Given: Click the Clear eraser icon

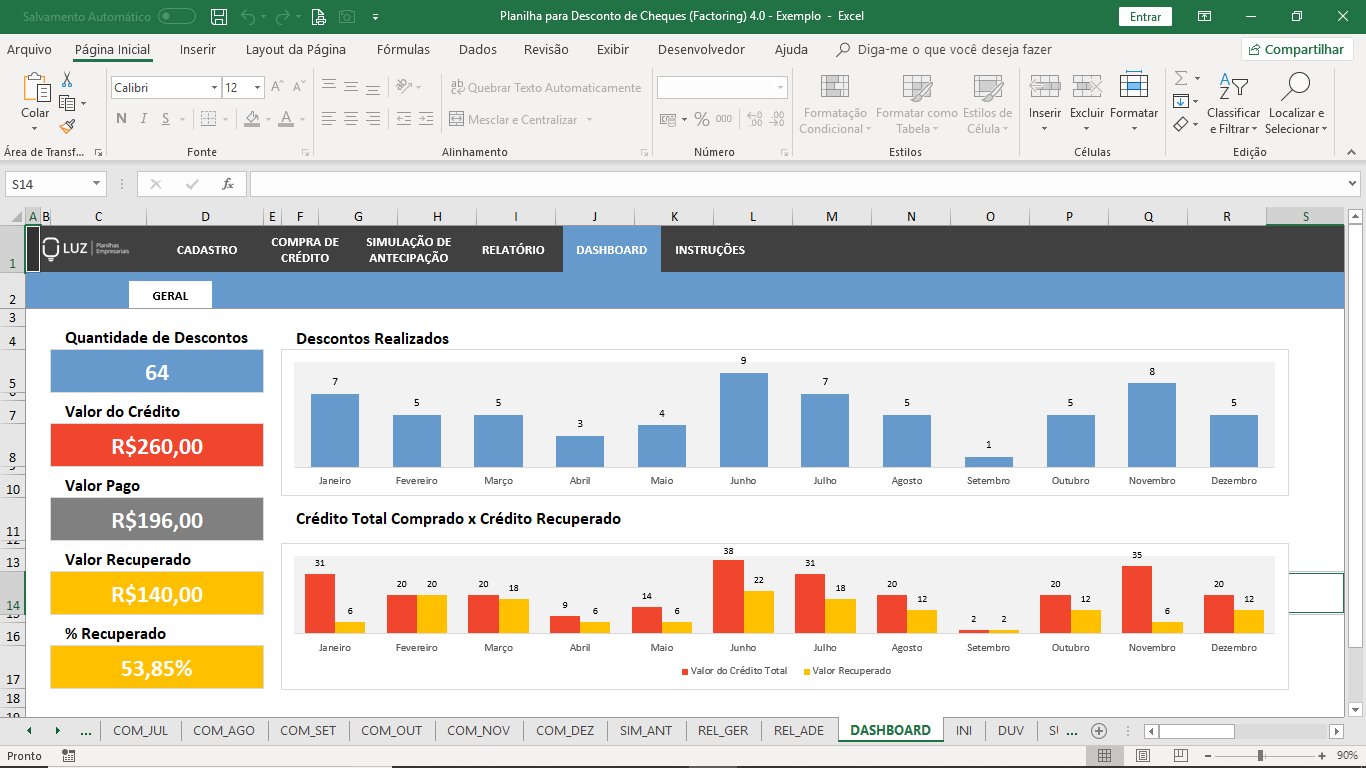Looking at the screenshot, I should click(1181, 124).
